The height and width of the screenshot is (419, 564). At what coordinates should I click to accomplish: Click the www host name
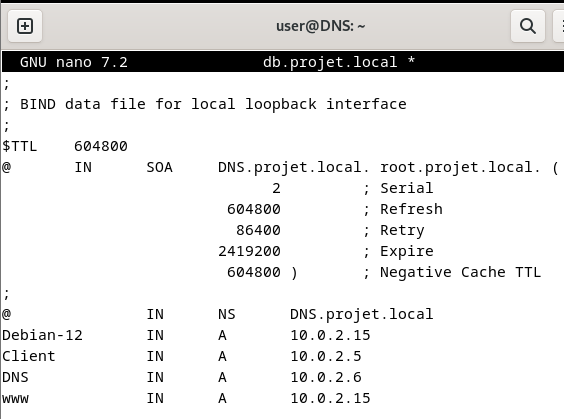15,398
